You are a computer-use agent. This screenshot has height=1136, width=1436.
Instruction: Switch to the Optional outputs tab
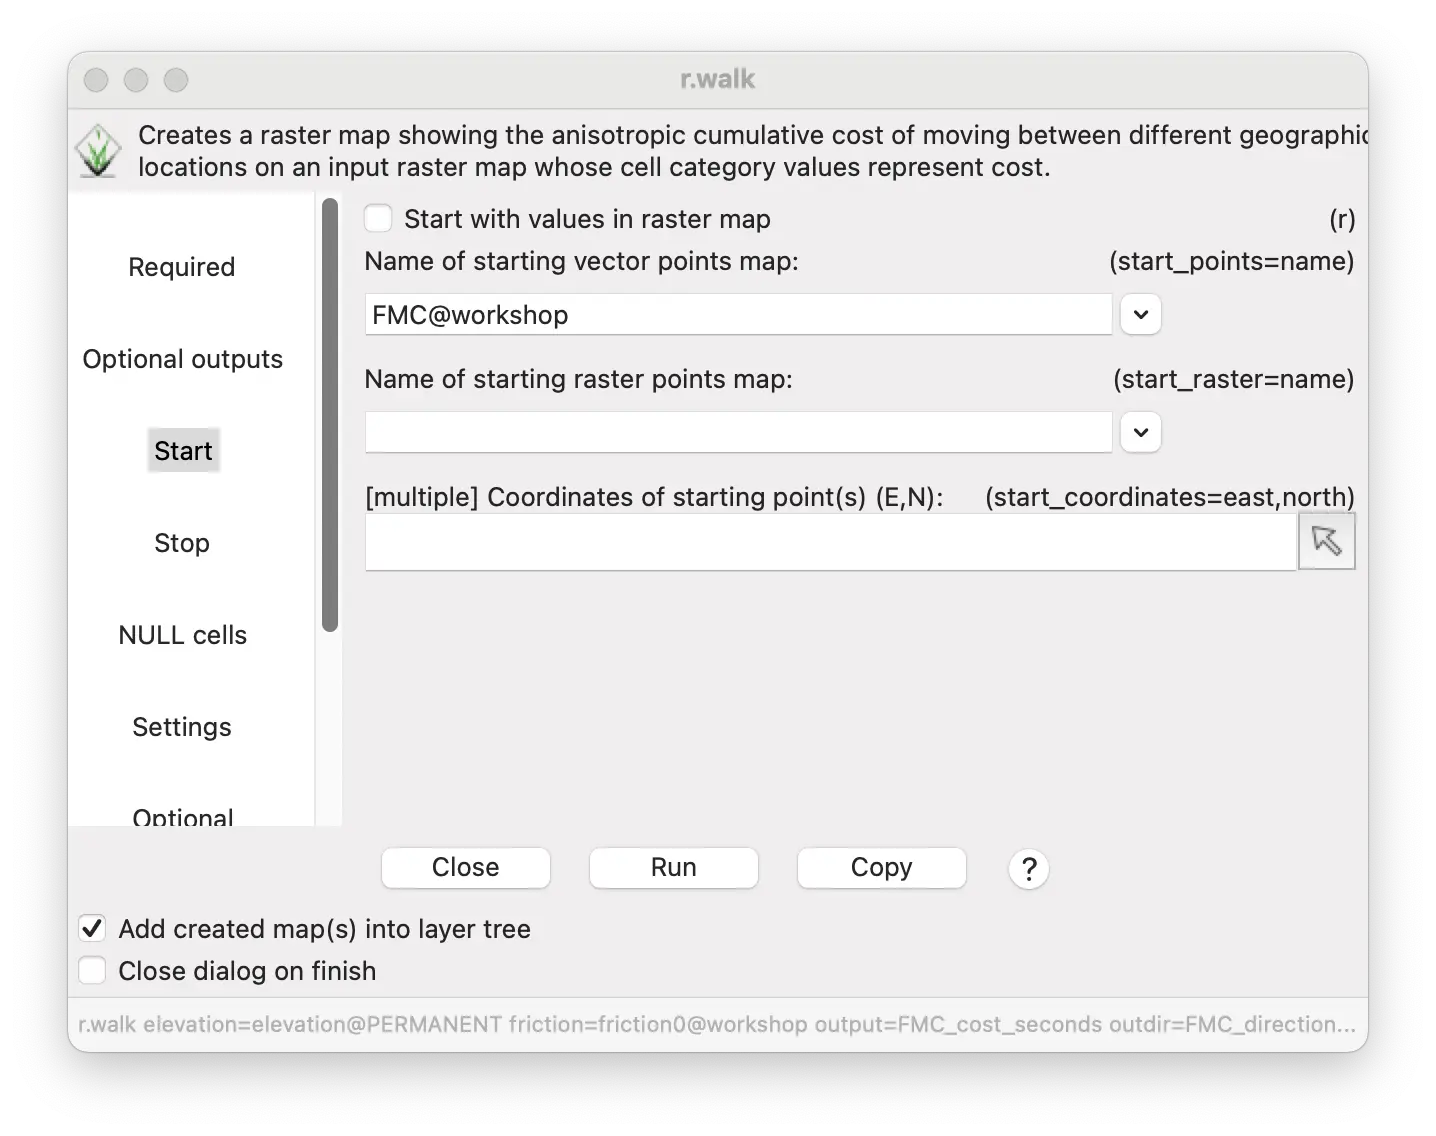point(183,359)
